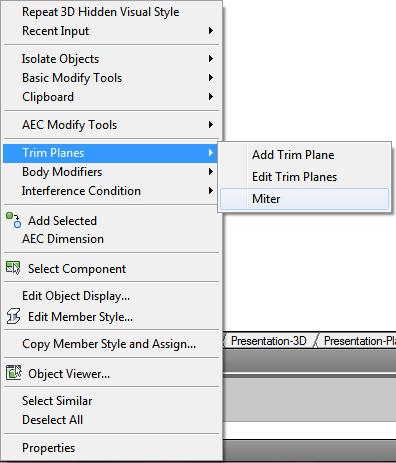Image resolution: width=396 pixels, height=463 pixels.
Task: Open the Clipboard submenu
Action: click(x=111, y=97)
